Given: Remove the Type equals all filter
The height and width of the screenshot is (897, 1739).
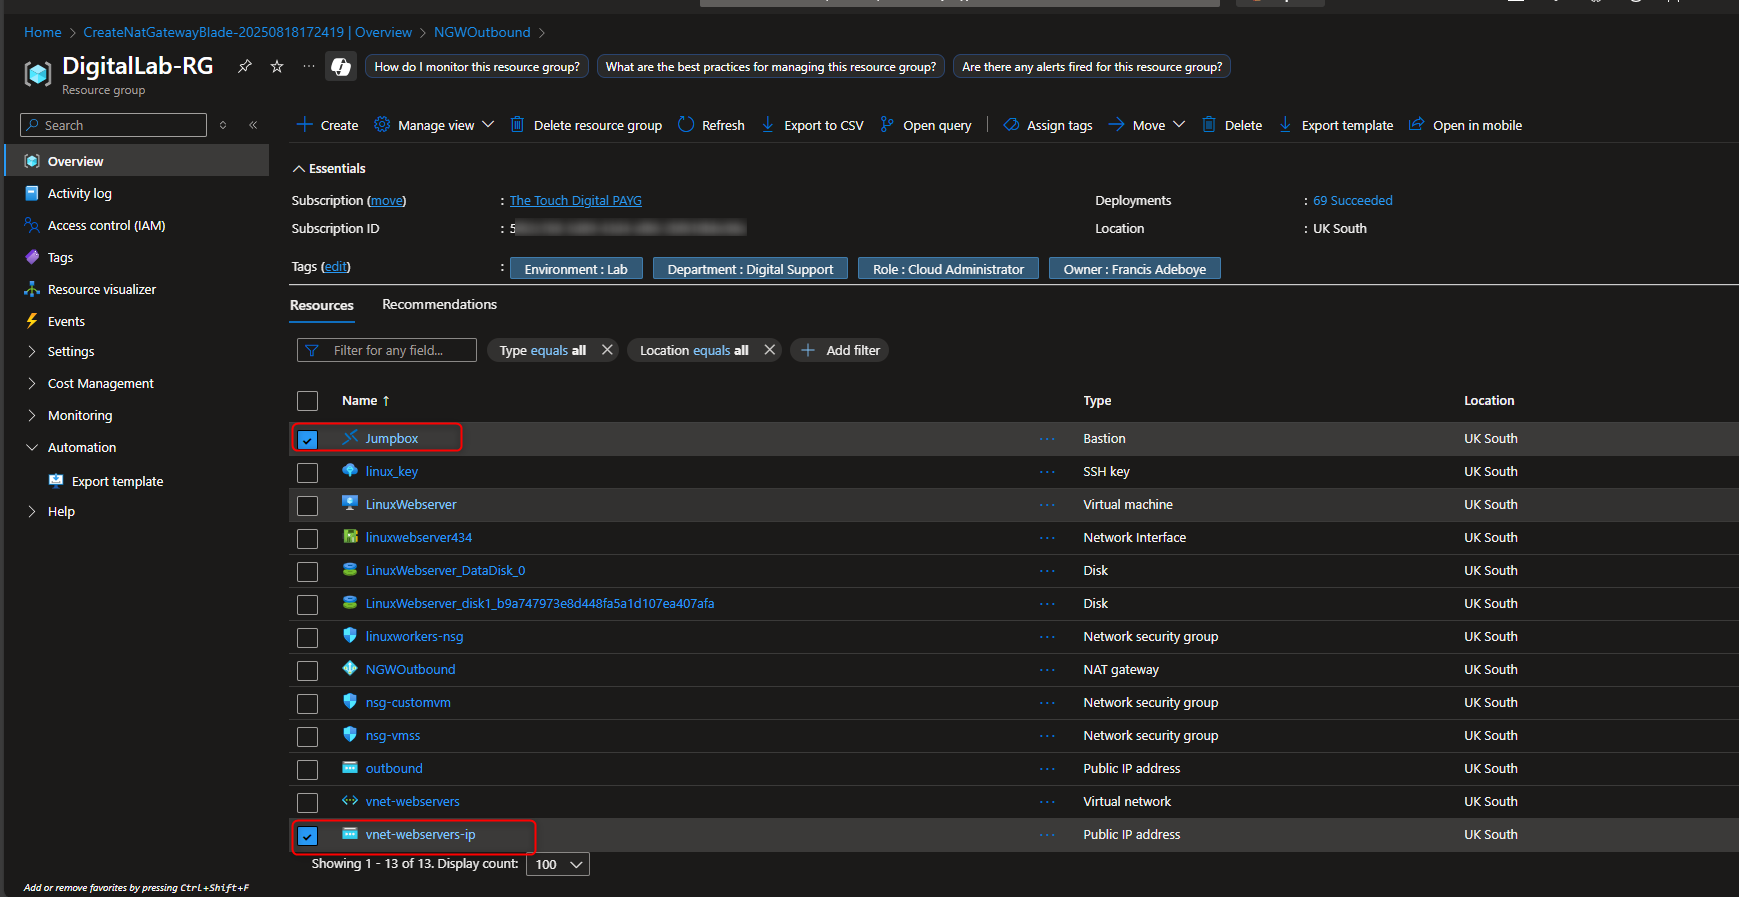Looking at the screenshot, I should point(607,350).
